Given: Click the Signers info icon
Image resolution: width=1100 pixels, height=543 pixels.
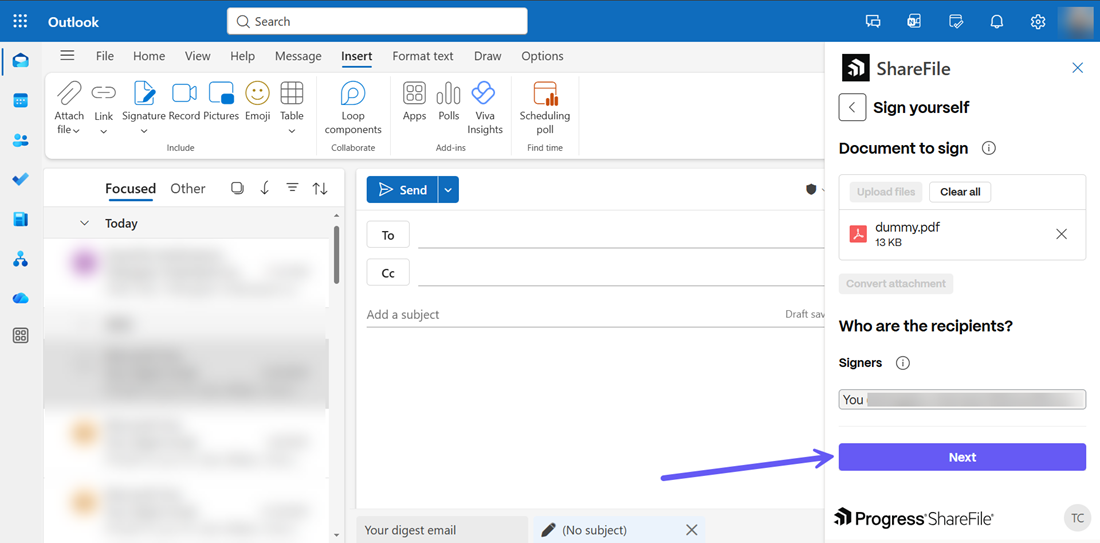Looking at the screenshot, I should point(903,363).
